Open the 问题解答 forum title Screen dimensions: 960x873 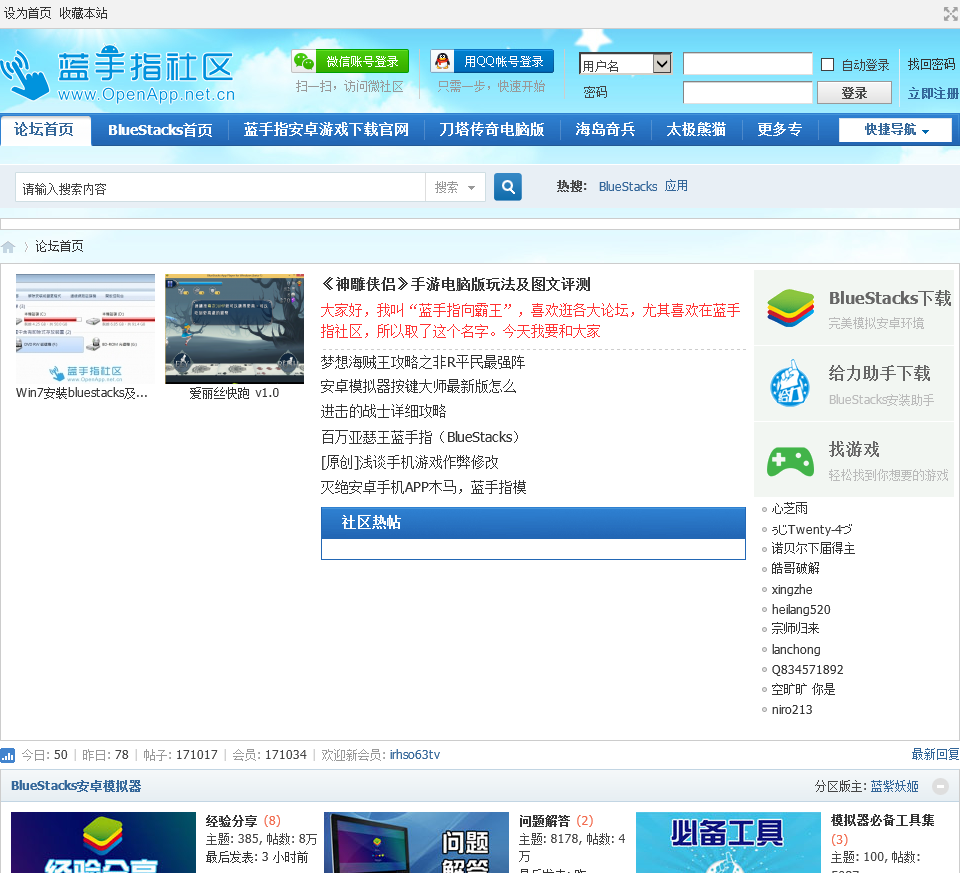click(x=544, y=821)
